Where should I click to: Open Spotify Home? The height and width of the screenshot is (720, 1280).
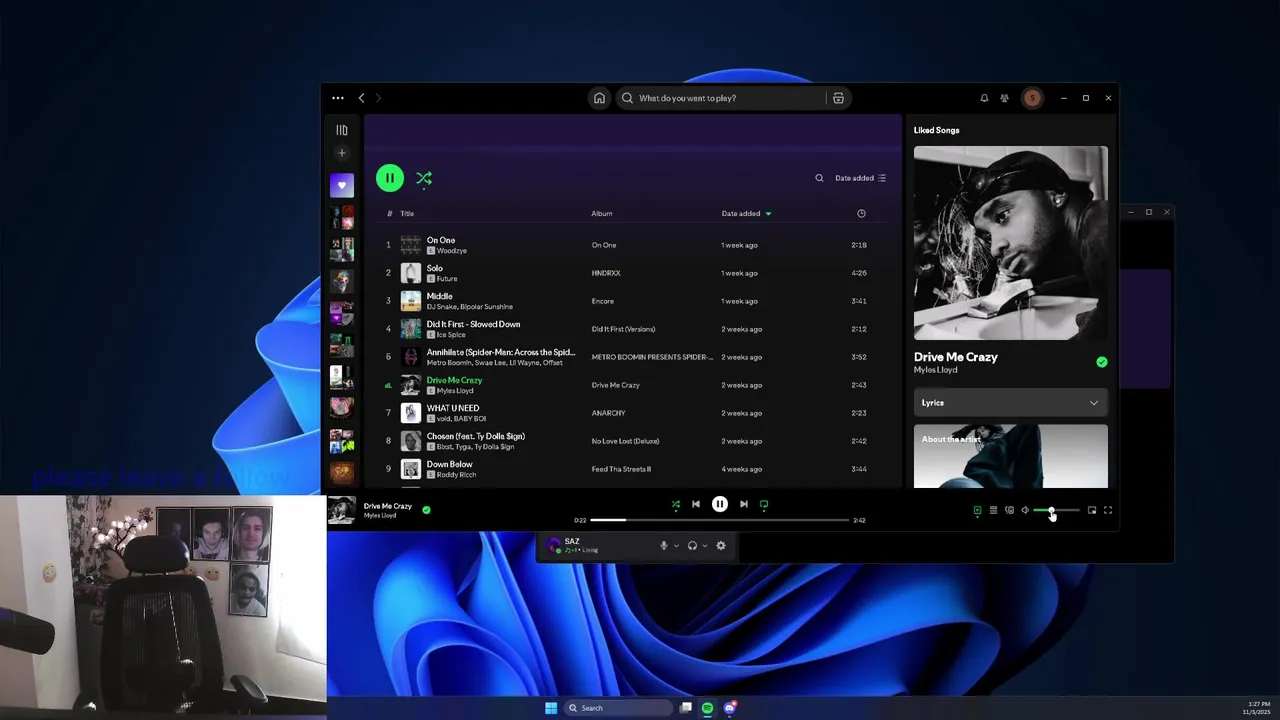tap(599, 98)
